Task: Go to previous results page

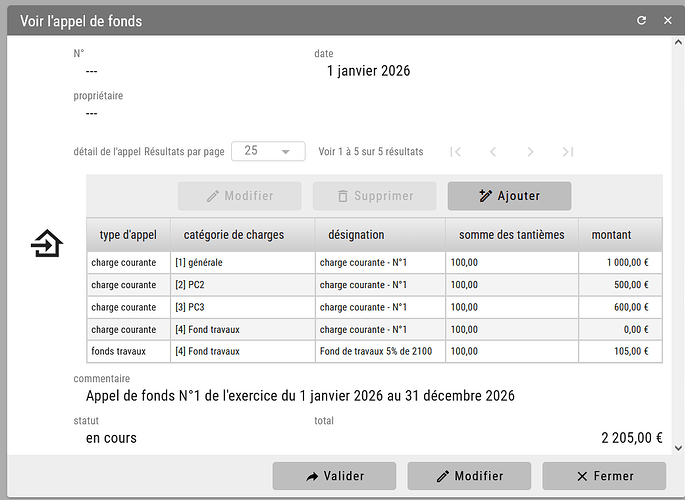Action: pos(493,152)
